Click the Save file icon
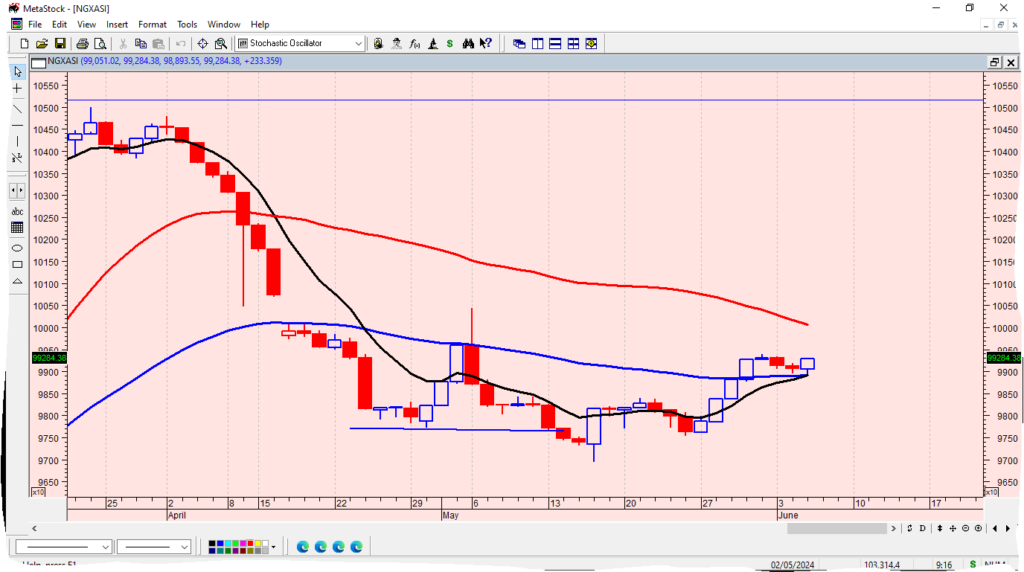The width and height of the screenshot is (1024, 572). click(60, 44)
